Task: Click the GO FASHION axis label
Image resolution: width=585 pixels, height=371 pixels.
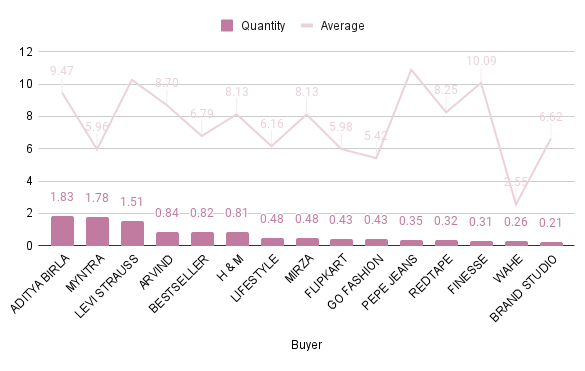Action: [x=355, y=282]
